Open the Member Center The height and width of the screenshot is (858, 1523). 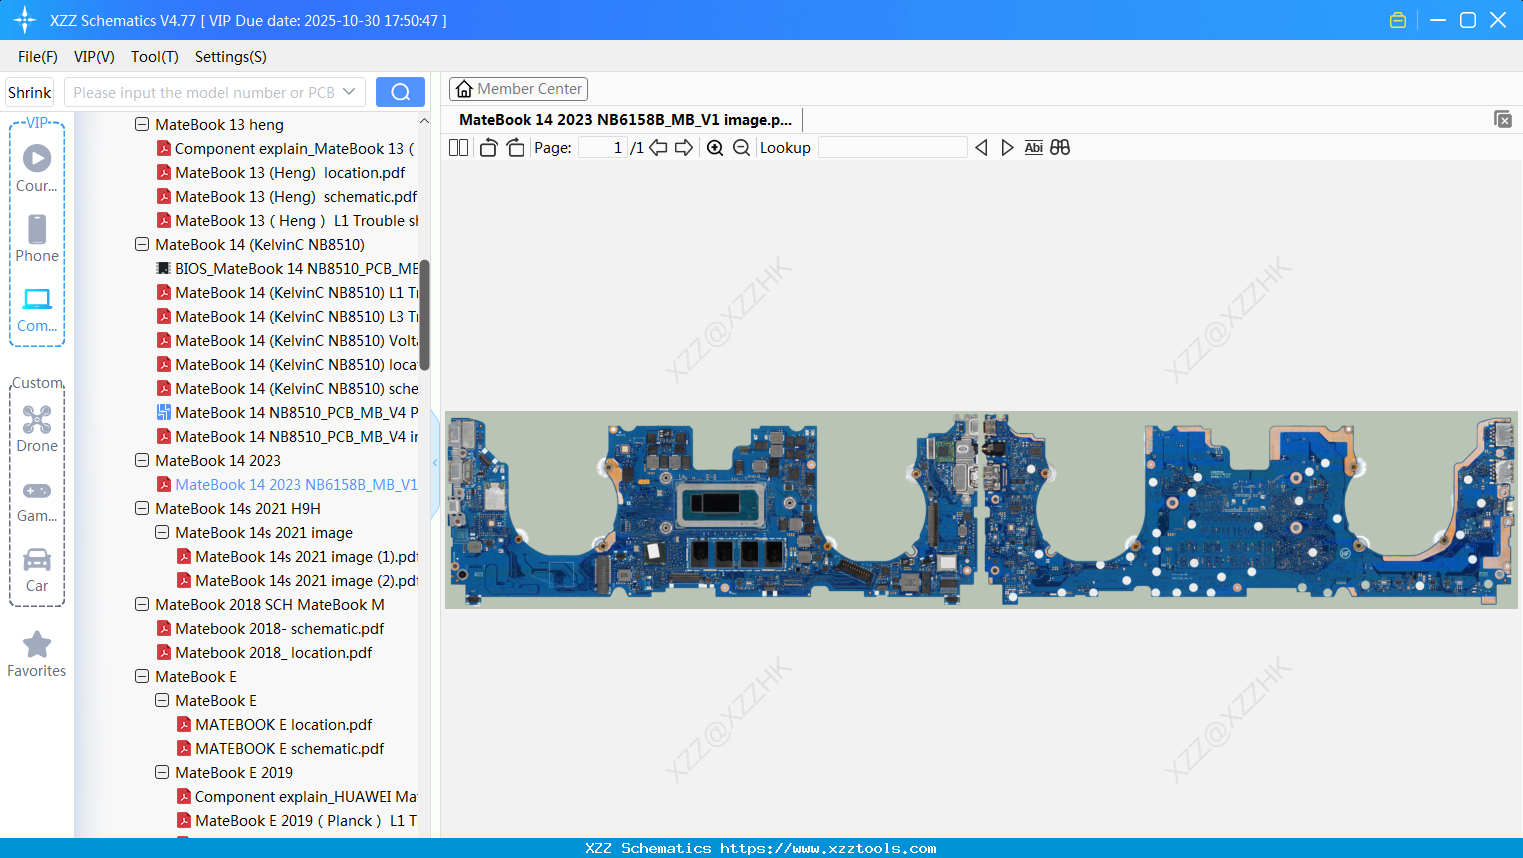pyautogui.click(x=518, y=89)
